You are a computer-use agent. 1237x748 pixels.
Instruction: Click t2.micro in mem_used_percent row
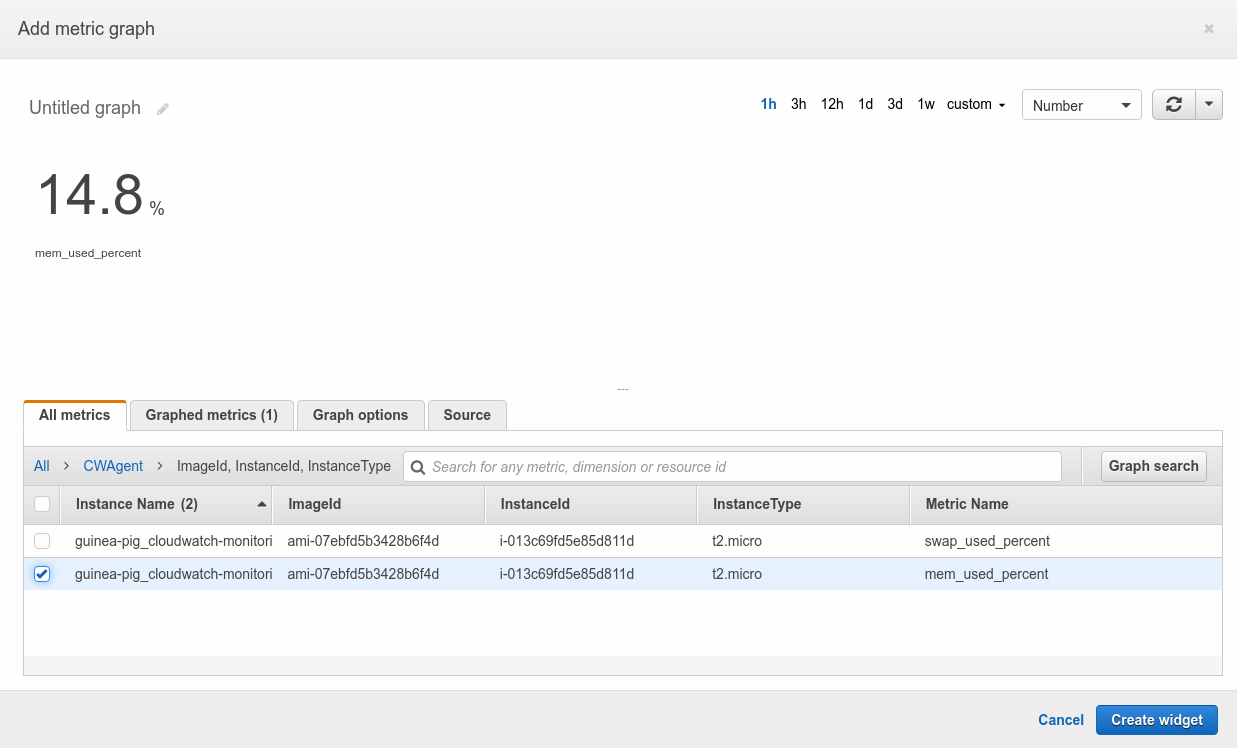click(x=737, y=574)
